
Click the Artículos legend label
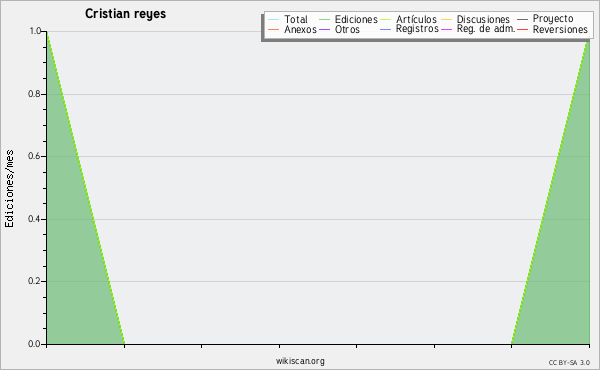416,19
